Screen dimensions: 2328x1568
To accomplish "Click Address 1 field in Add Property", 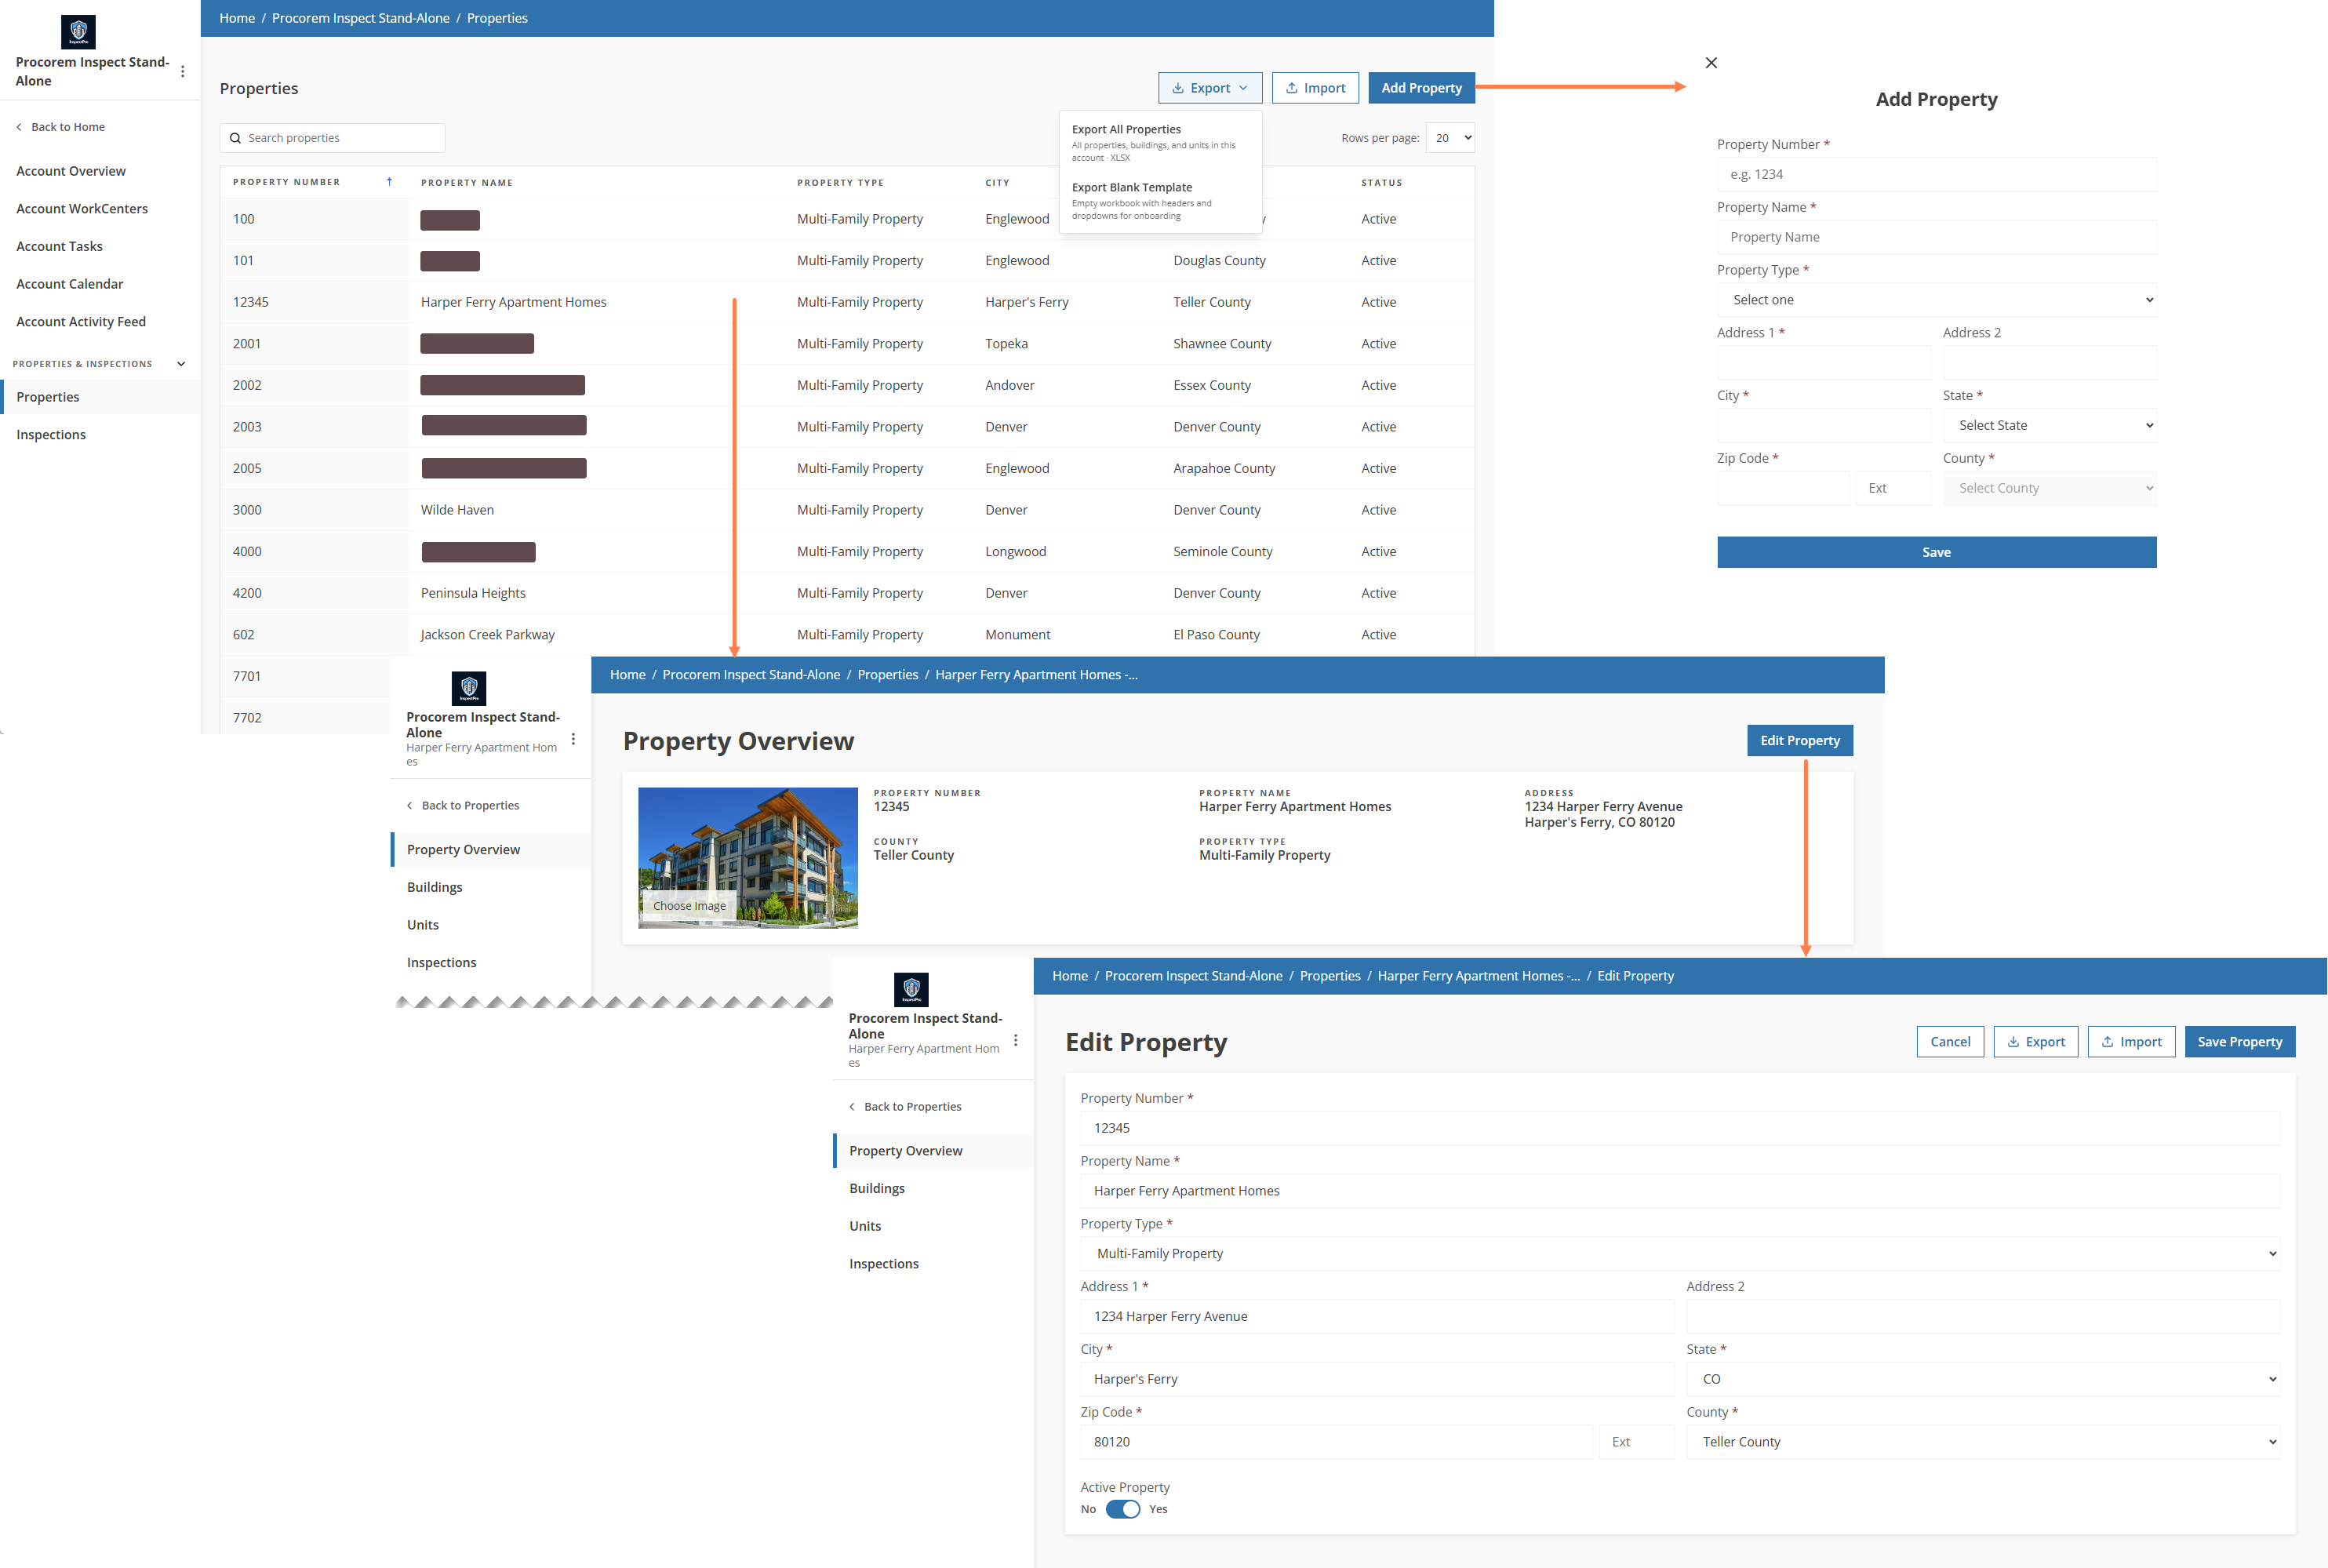I will tap(1824, 363).
